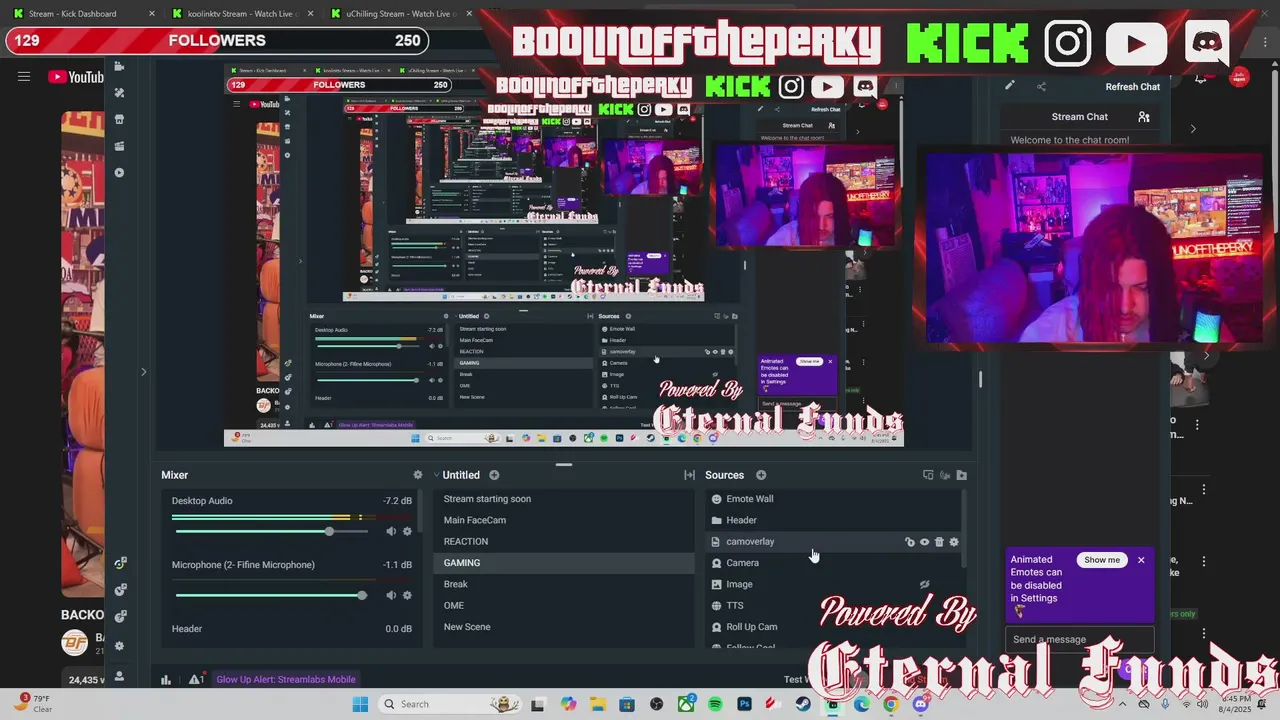The image size is (1280, 720).
Task: Open Spotify from the taskbar
Action: (715, 704)
